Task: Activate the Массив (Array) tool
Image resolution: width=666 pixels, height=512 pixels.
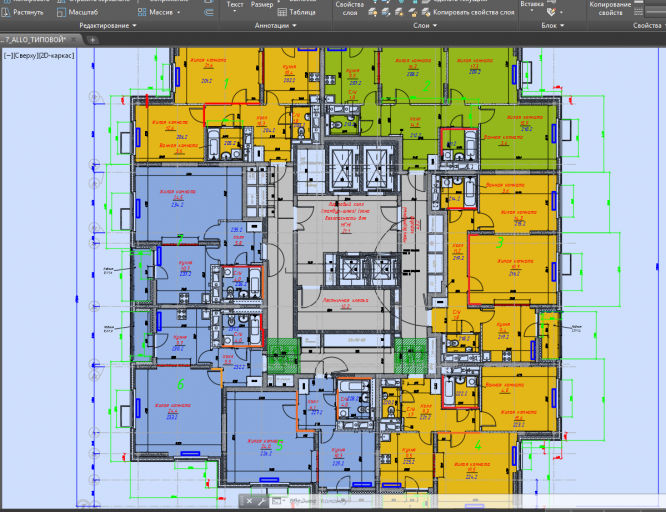Action: 156,12
